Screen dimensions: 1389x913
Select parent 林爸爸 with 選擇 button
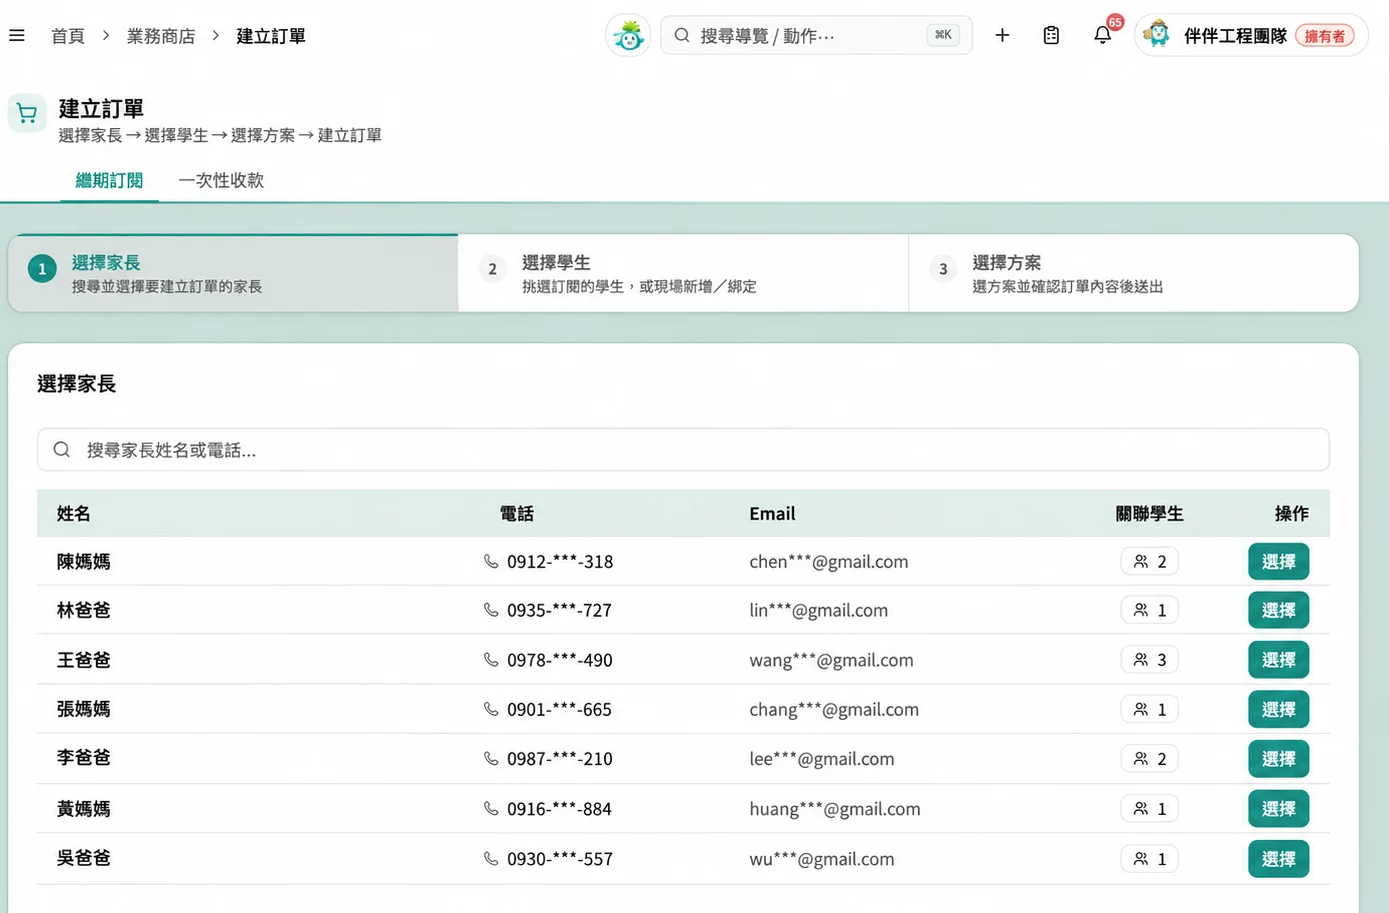1278,610
